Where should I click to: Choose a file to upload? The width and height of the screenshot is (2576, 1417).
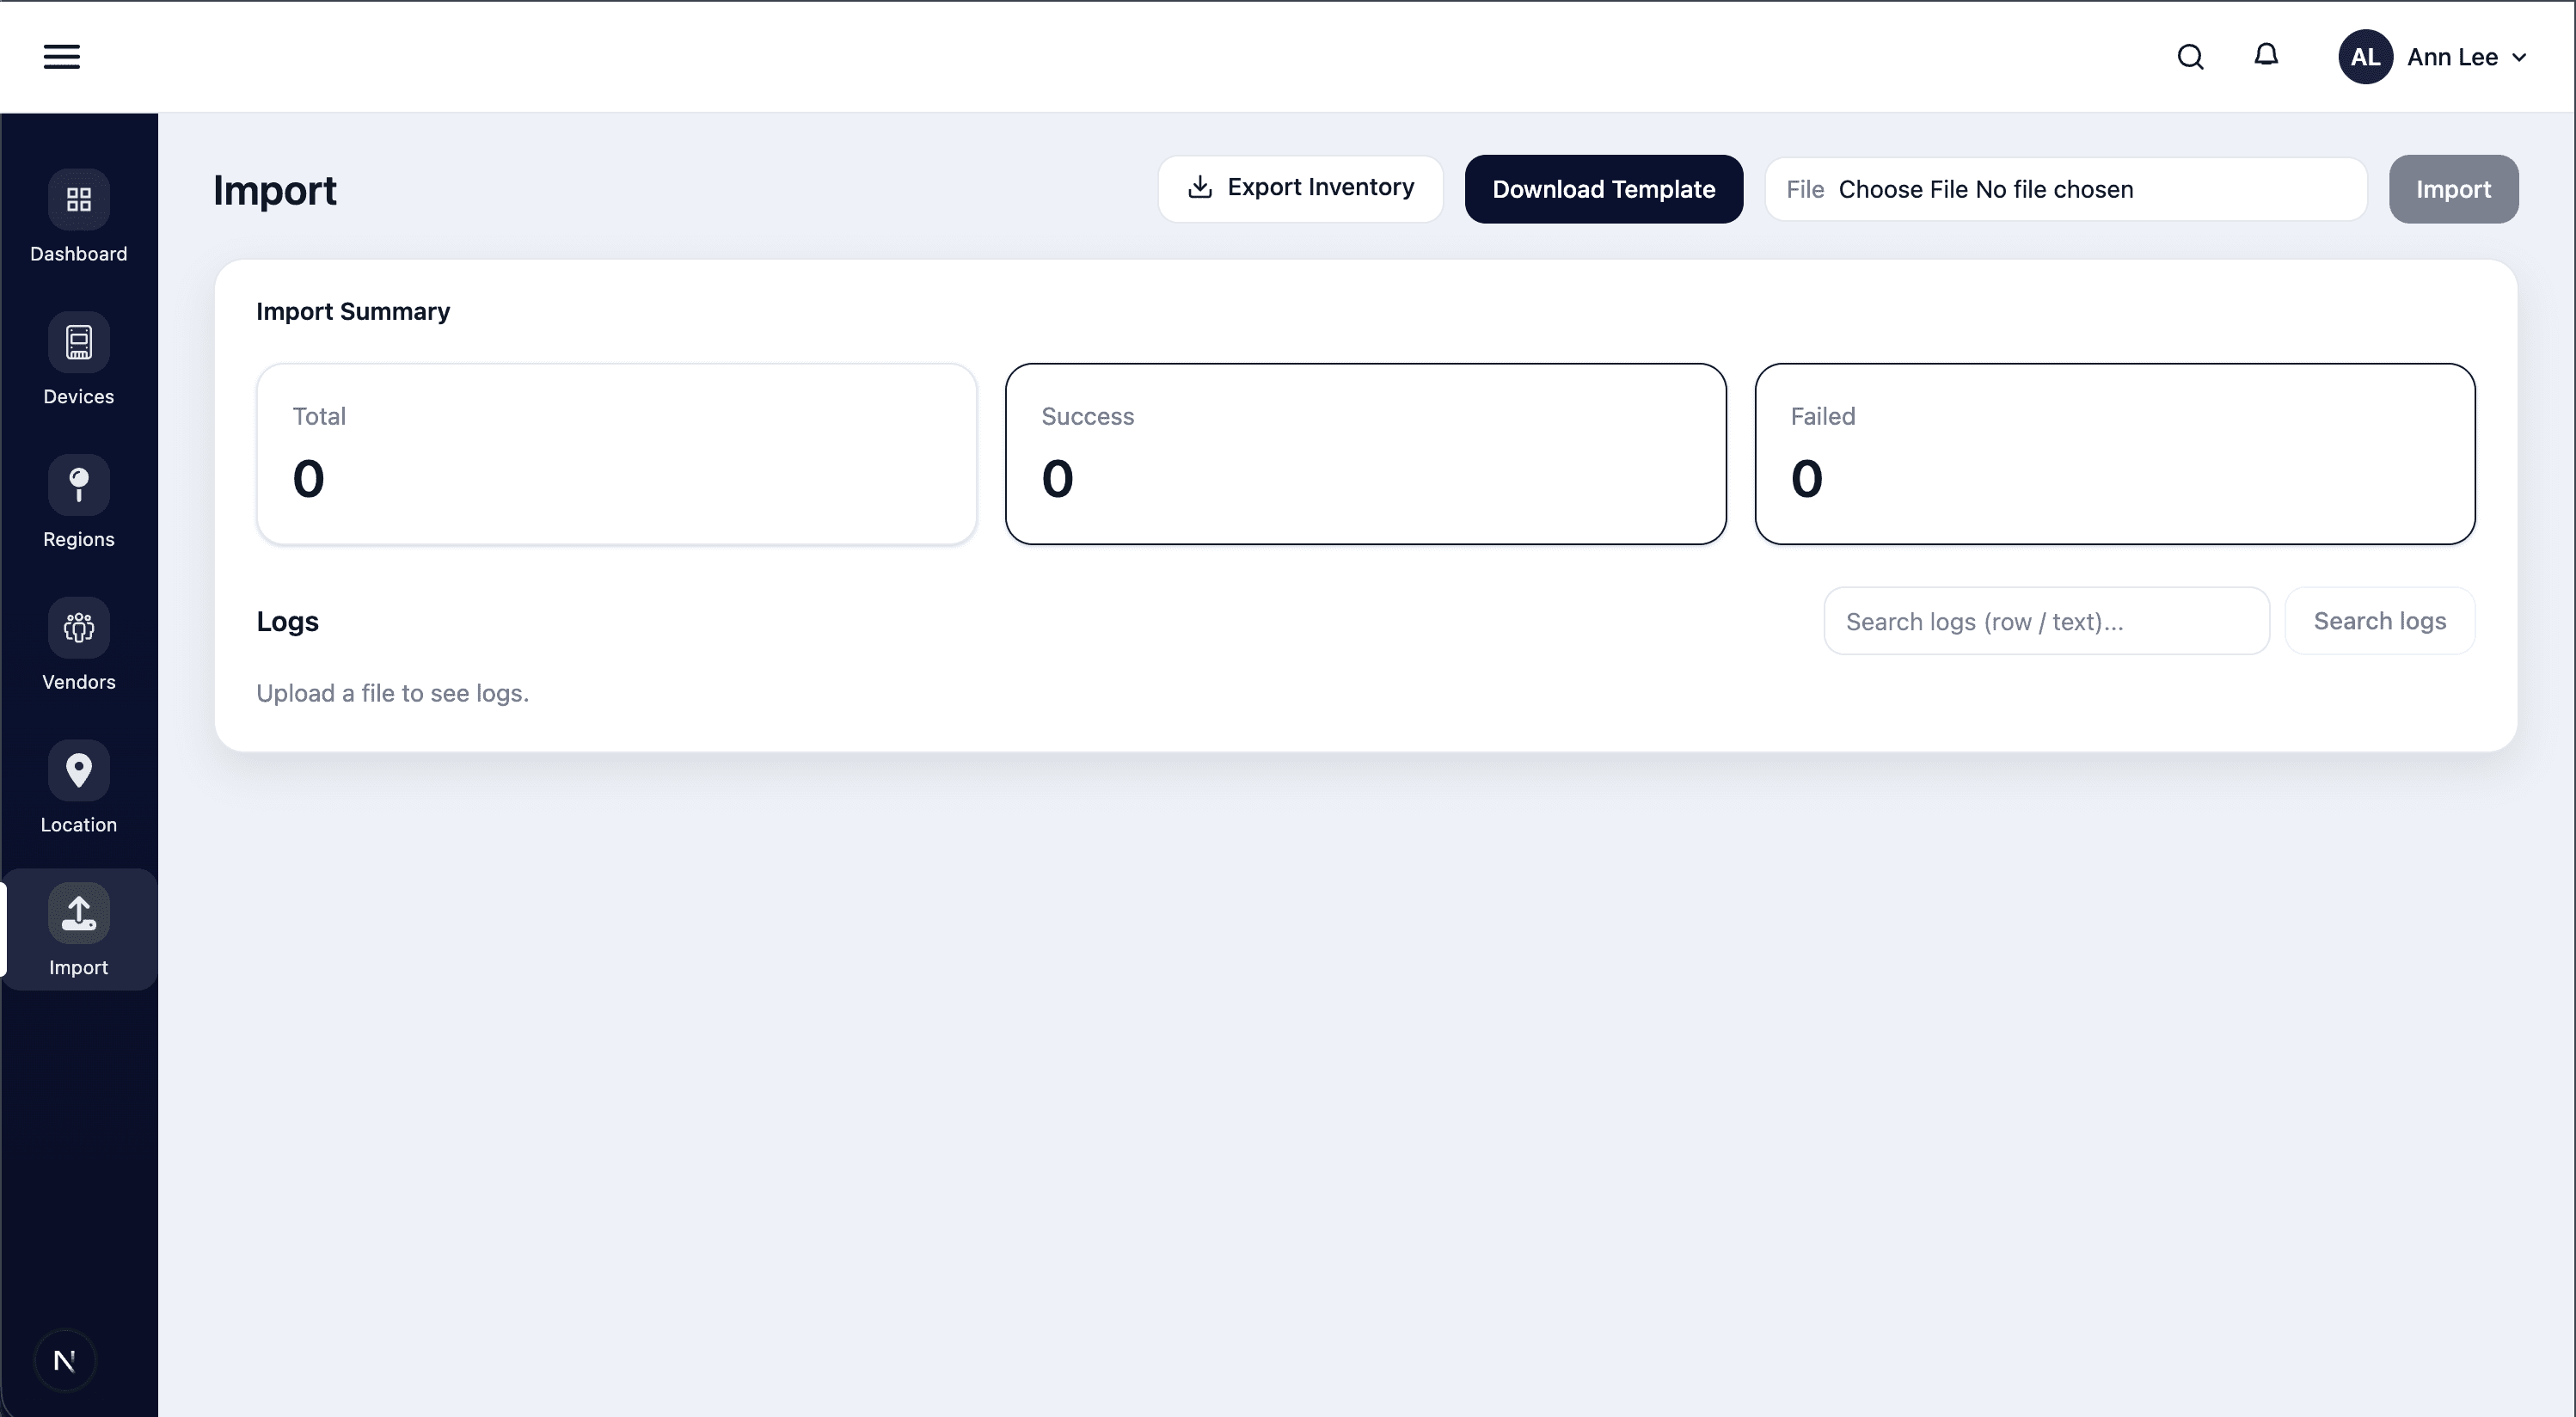pos(1902,190)
